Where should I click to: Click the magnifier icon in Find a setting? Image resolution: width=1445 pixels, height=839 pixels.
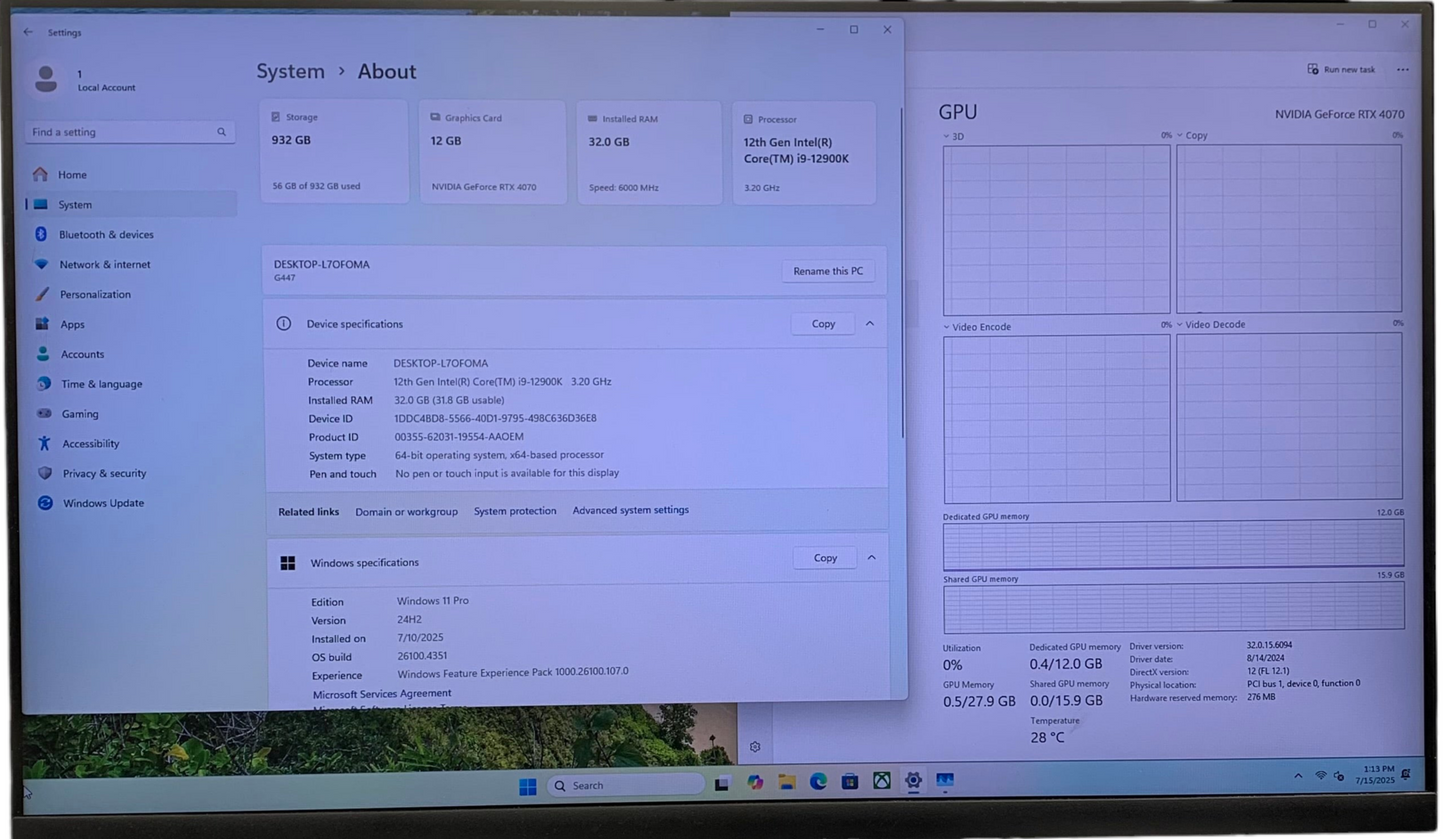pos(221,132)
